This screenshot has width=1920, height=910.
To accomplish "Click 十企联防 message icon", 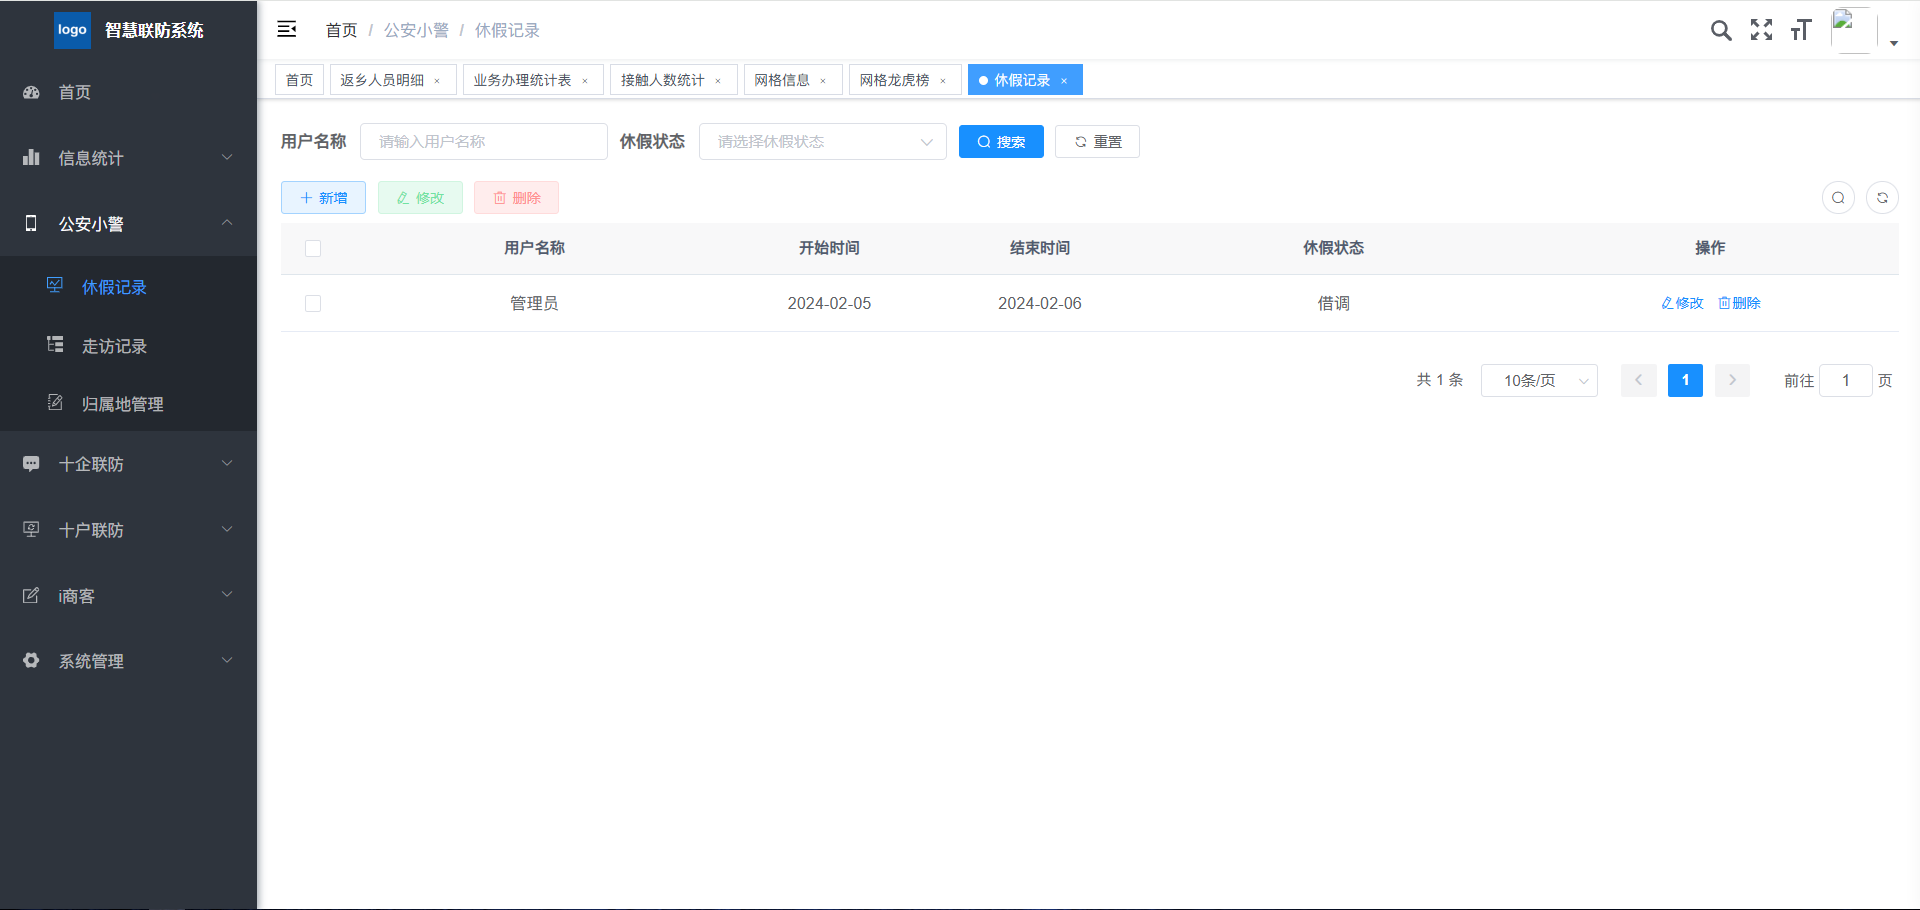I will (x=31, y=463).
